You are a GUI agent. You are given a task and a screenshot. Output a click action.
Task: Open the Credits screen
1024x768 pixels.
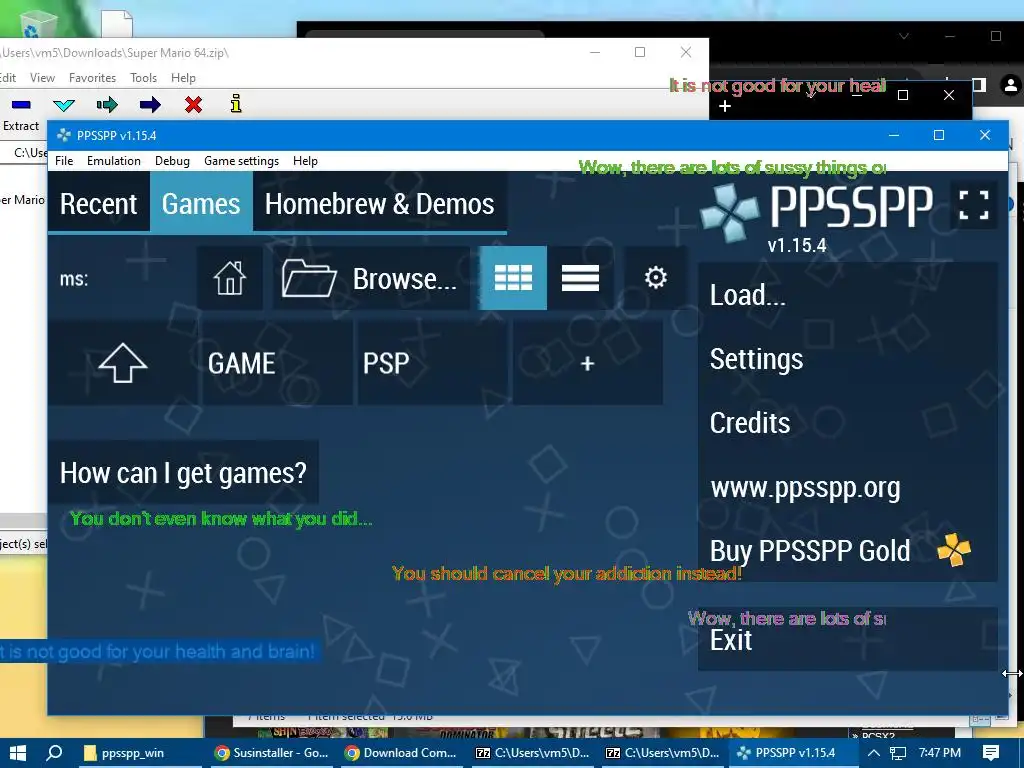point(848,423)
